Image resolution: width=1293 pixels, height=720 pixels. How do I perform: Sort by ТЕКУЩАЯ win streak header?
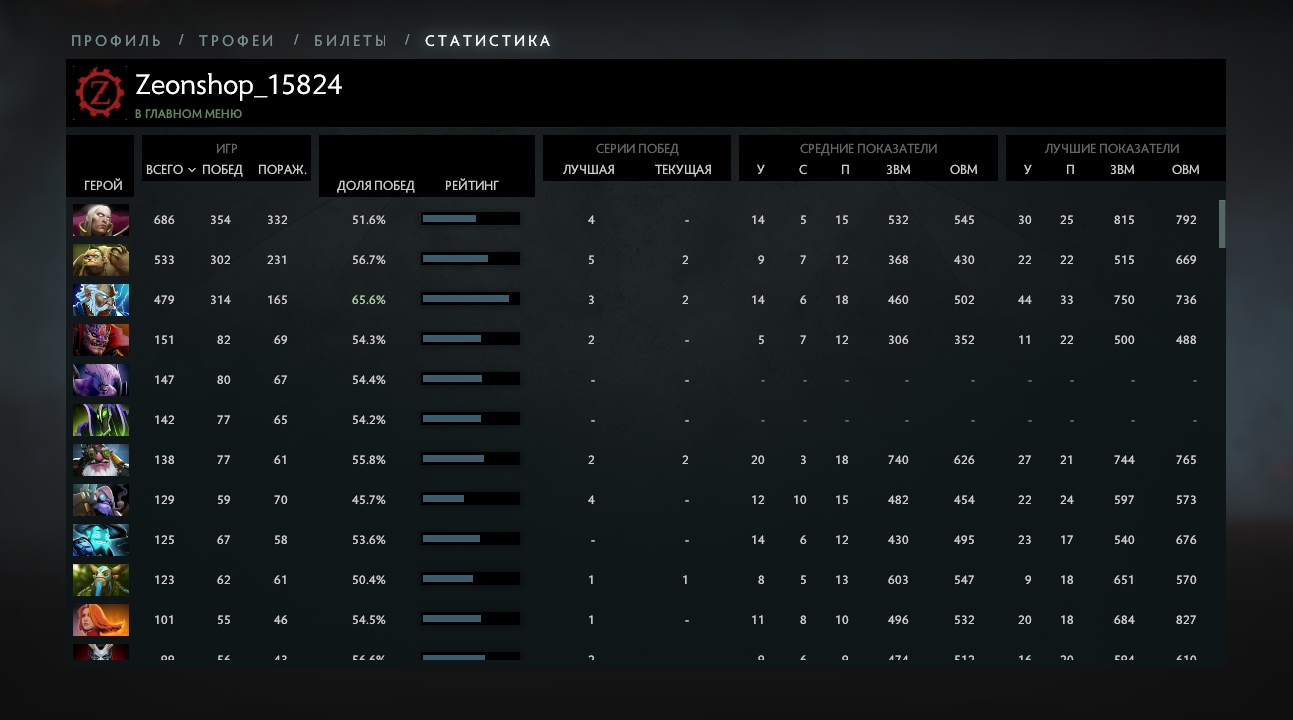pyautogui.click(x=683, y=170)
